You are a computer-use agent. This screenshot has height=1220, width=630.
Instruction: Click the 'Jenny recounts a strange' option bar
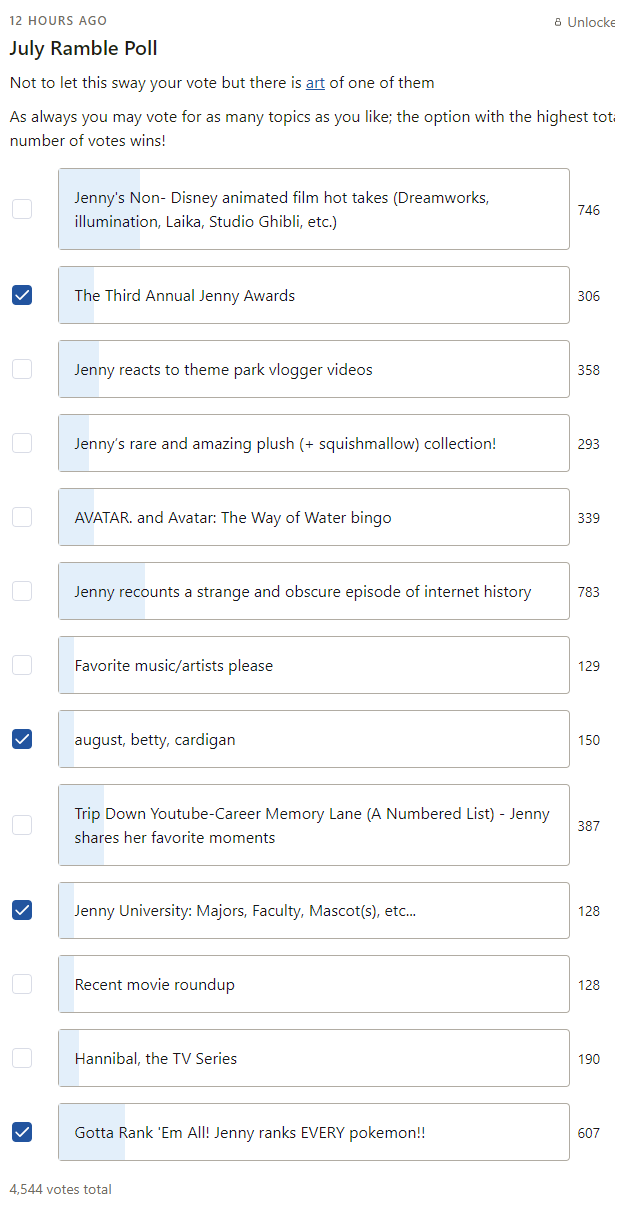[313, 591]
